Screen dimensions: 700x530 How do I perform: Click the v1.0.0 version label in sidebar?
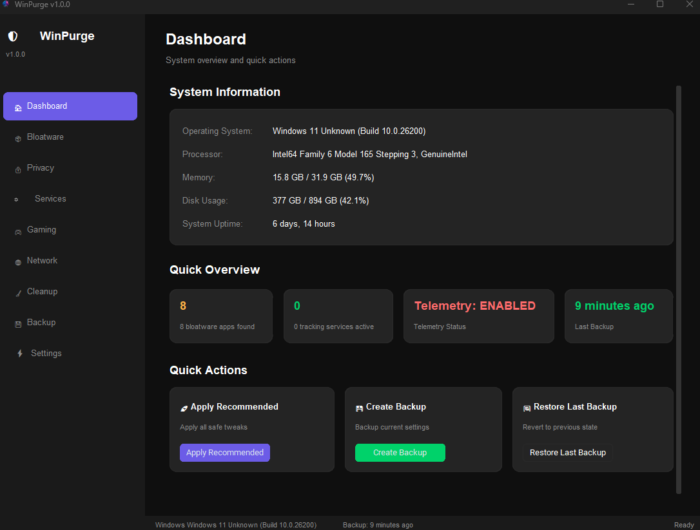pyautogui.click(x=16, y=54)
